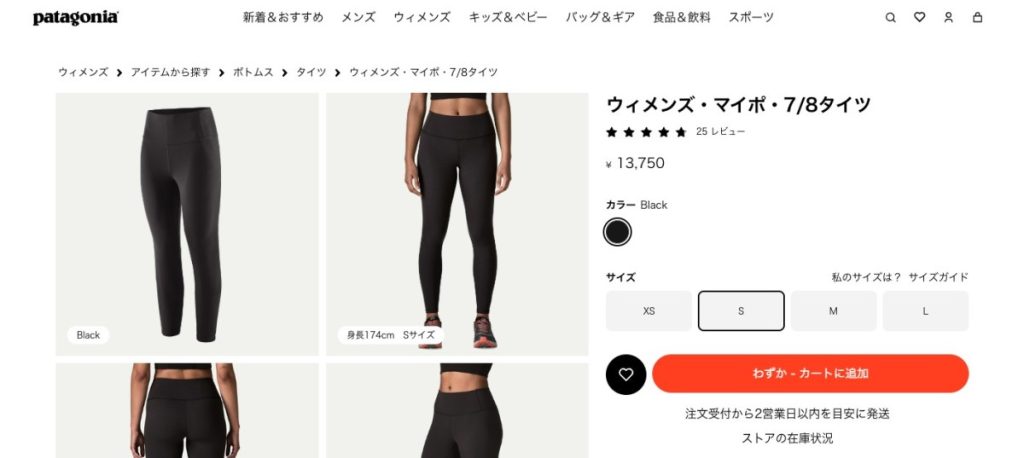Open the front-view model photo thumbnail
Image resolution: width=1024 pixels, height=458 pixels.
pyautogui.click(x=457, y=224)
